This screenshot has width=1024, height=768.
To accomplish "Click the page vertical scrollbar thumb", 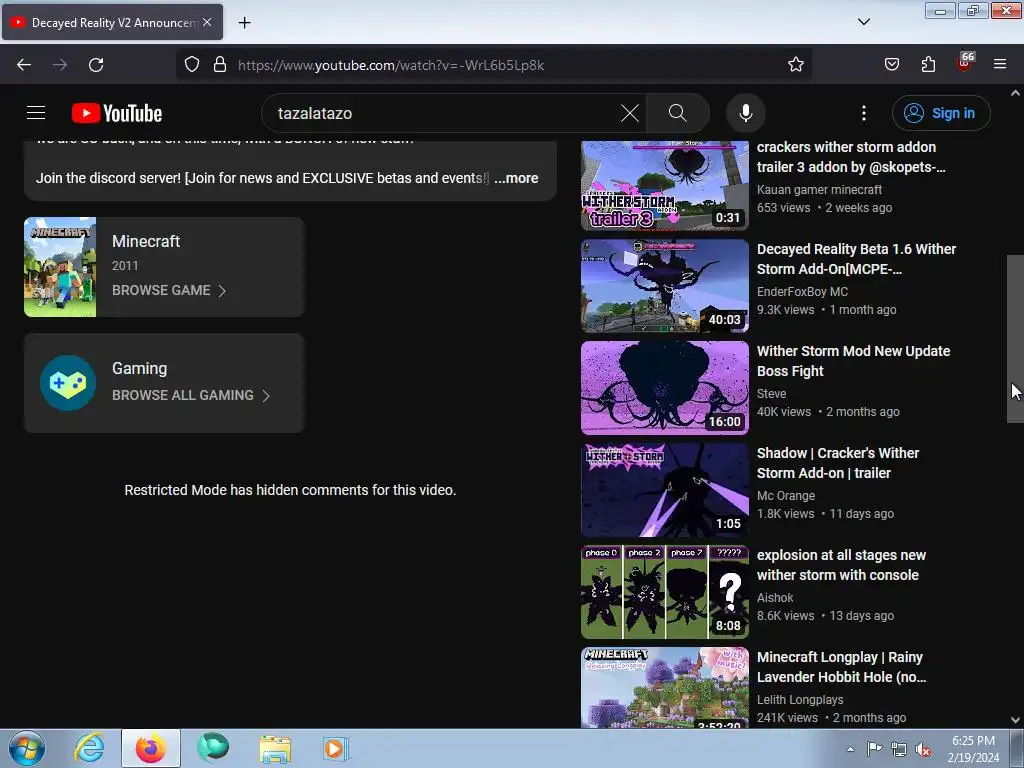I will (1015, 338).
